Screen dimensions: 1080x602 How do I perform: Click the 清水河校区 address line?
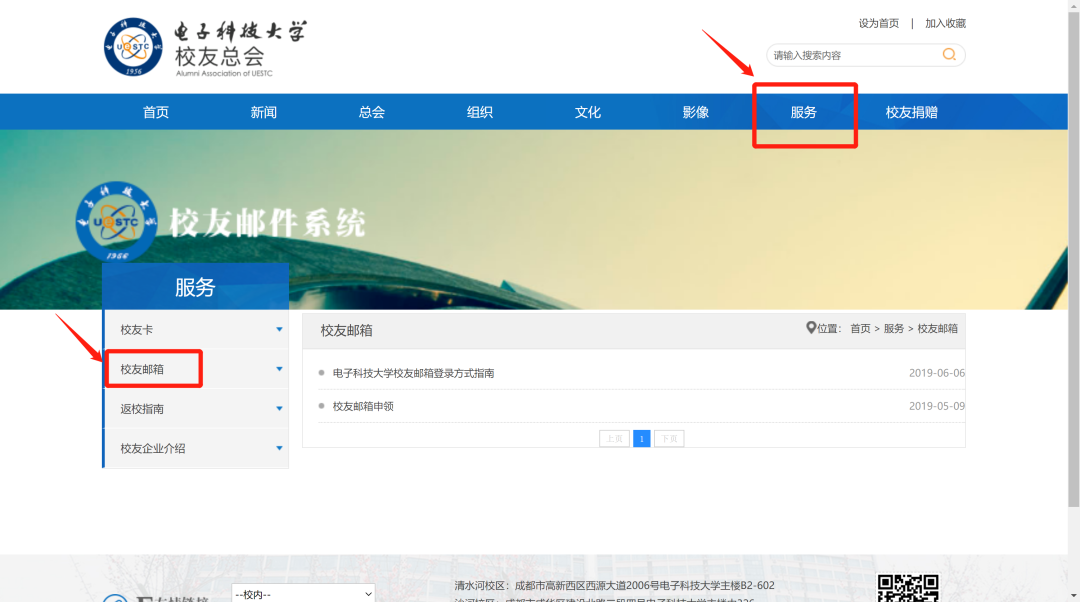click(x=614, y=585)
